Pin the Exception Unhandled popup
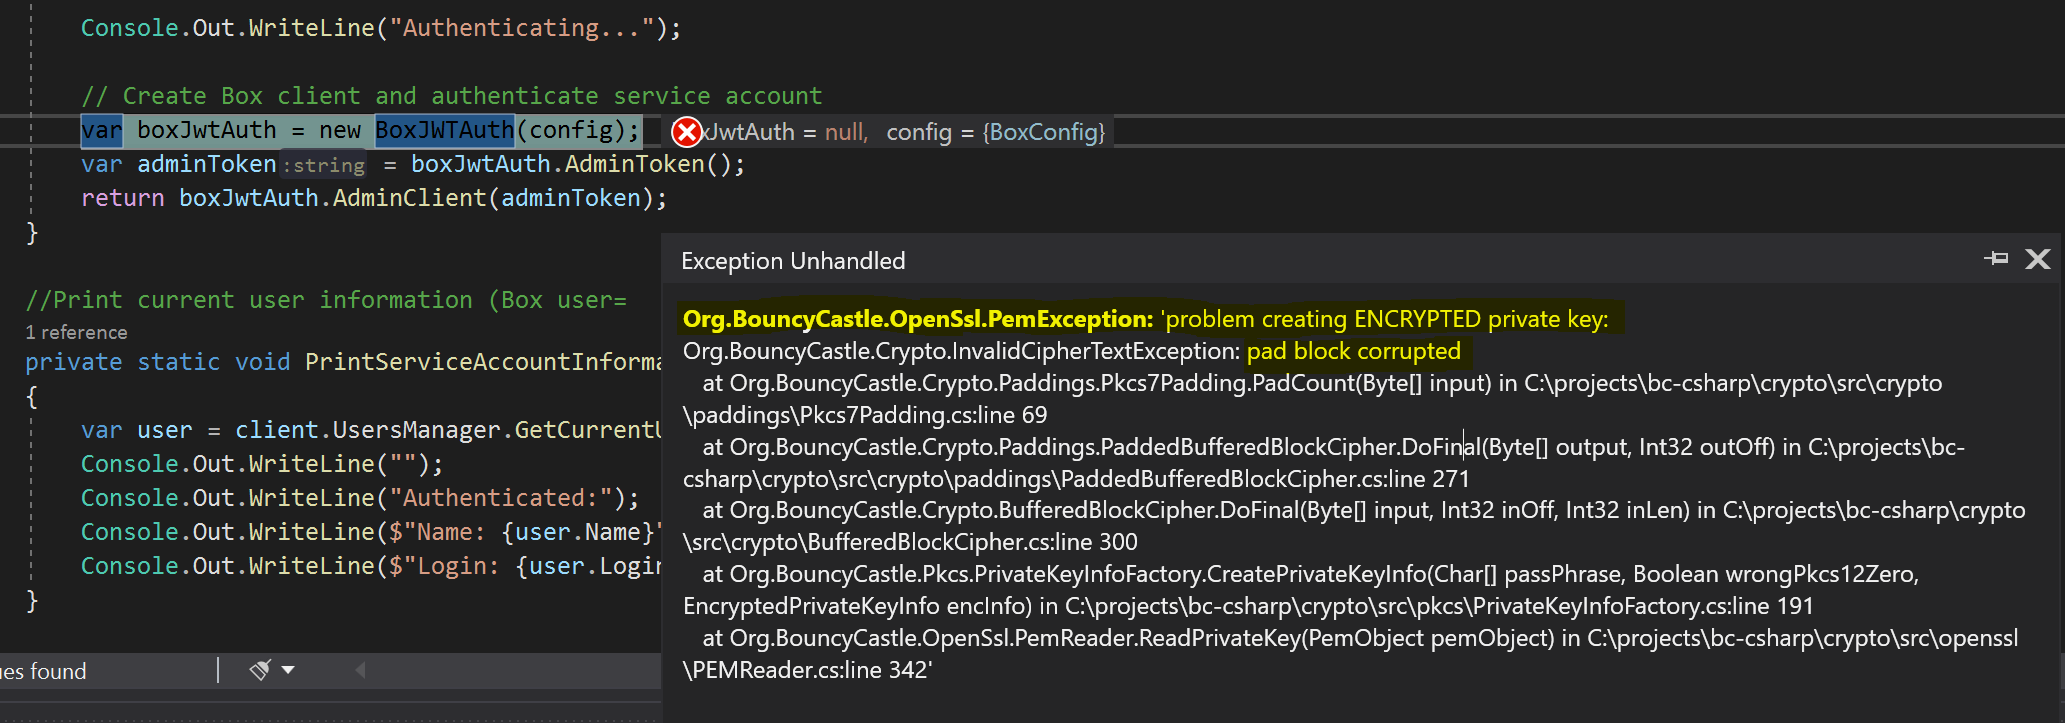Viewport: 2065px width, 723px height. 1997,259
